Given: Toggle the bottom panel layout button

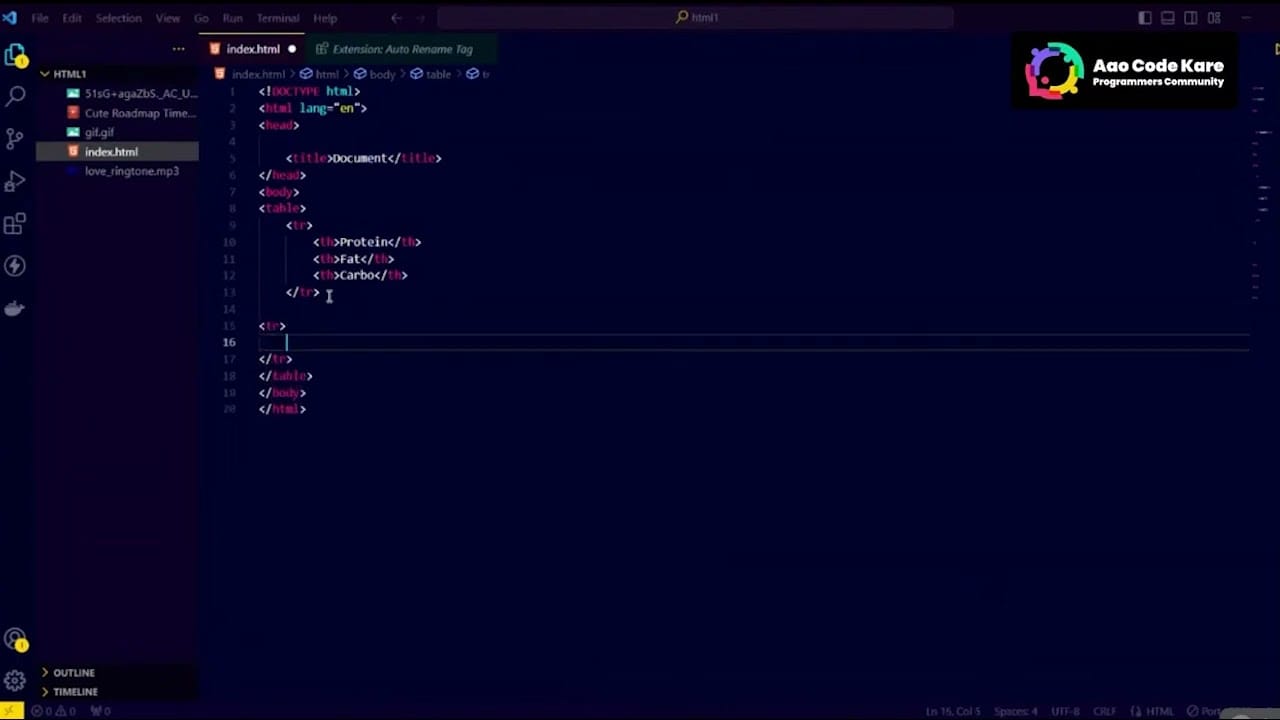Looking at the screenshot, I should (x=1168, y=18).
